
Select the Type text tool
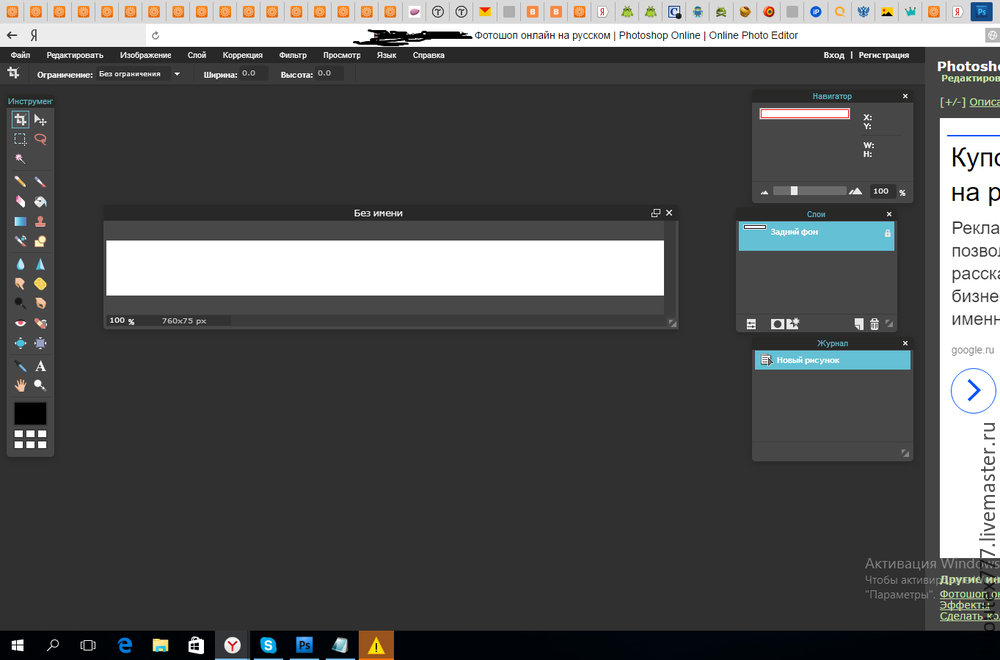(40, 366)
